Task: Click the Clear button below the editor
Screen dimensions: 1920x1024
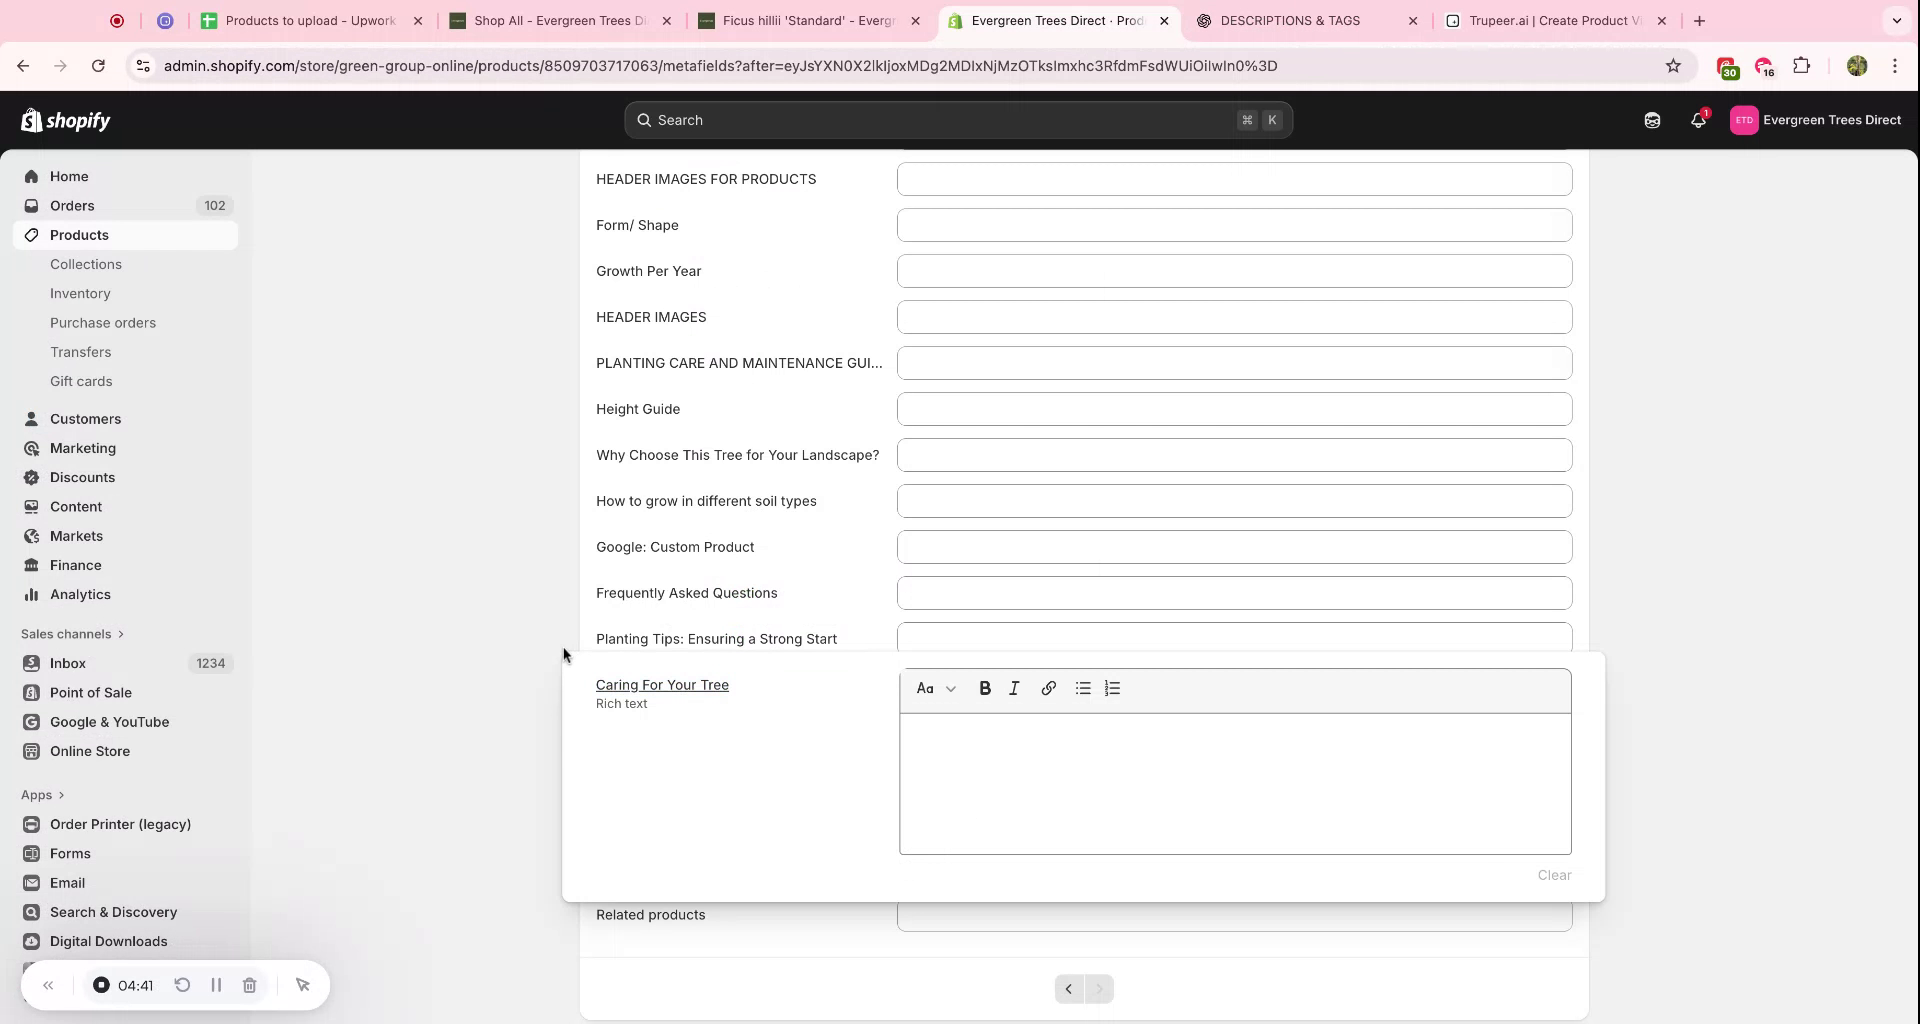Action: (1554, 875)
